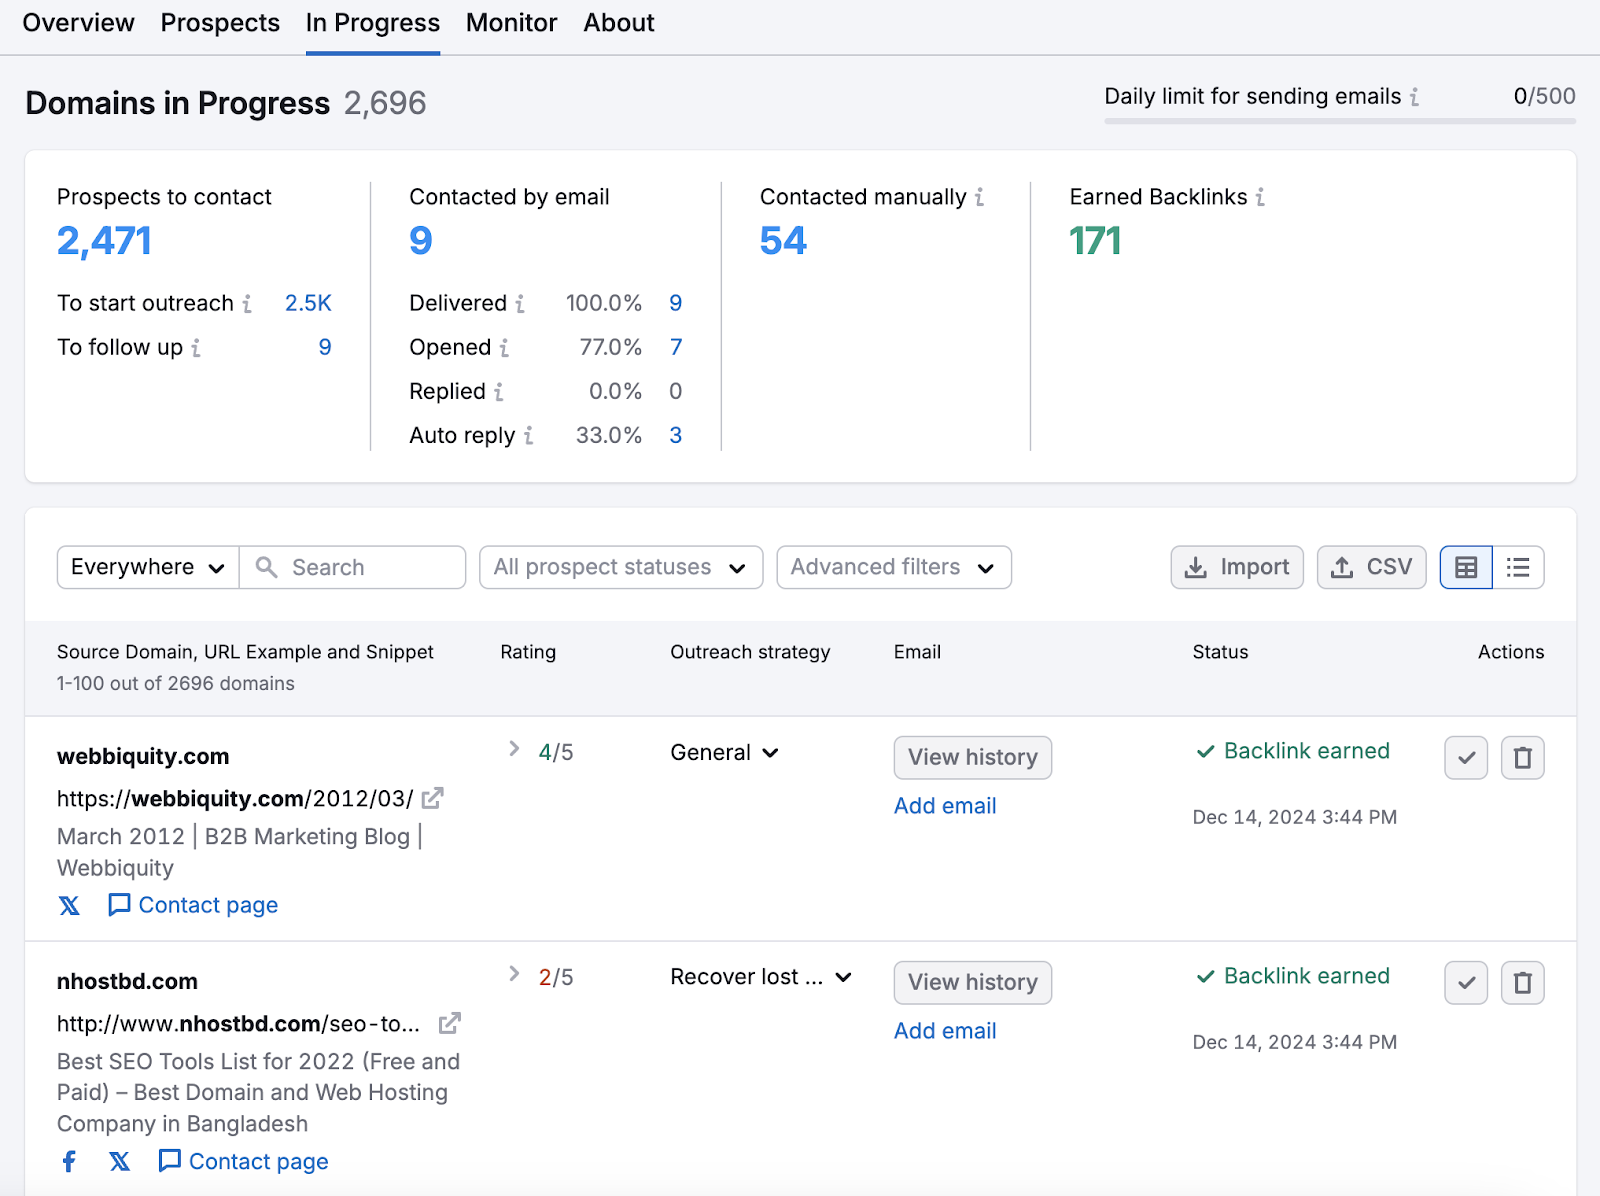Switch to compact list view
This screenshot has height=1196, width=1600.
tap(1518, 568)
